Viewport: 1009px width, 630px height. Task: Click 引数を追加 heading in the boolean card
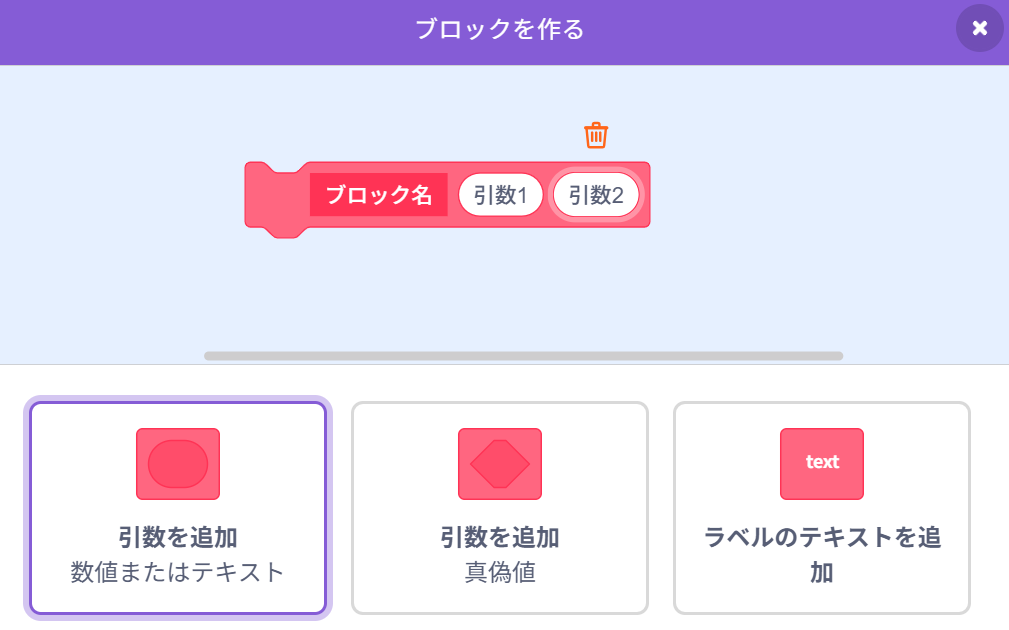pyautogui.click(x=500, y=537)
